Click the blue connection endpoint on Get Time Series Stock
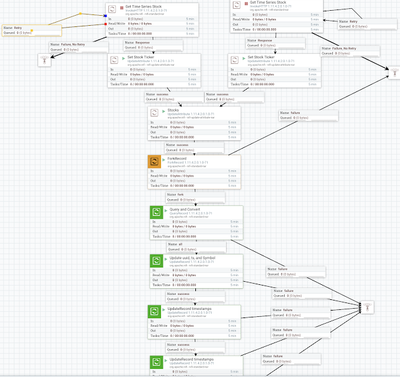 pos(105,16)
